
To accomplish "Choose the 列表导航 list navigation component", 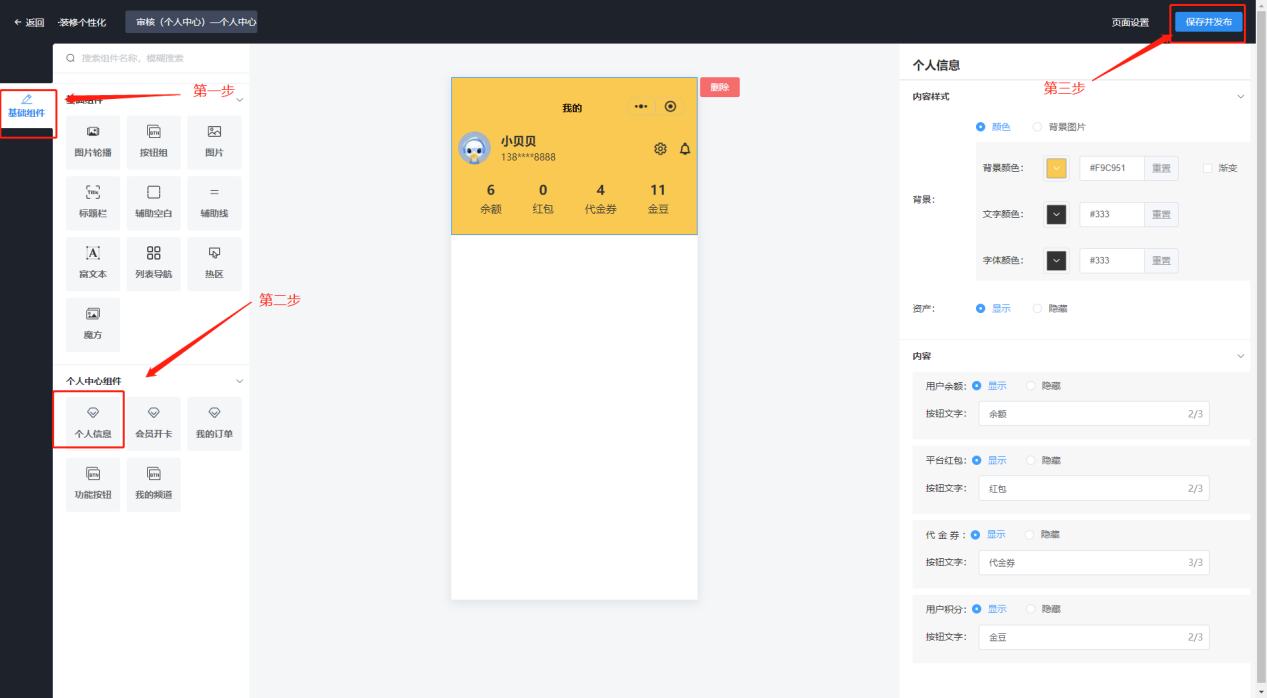I will 153,263.
